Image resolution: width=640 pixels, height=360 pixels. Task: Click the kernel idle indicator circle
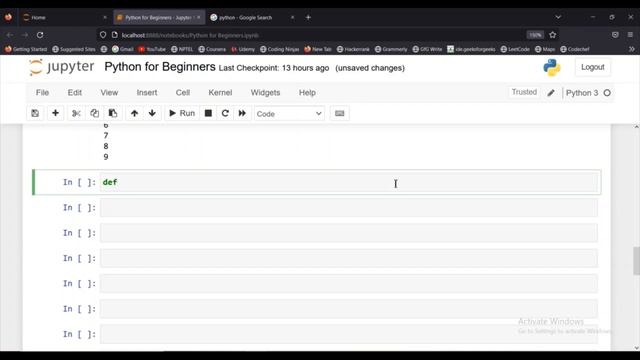tap(607, 93)
